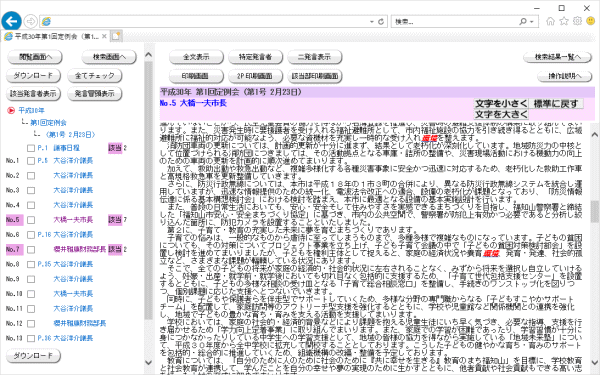The height and width of the screenshot is (375, 600).
Task: Tick the No.13 row checkbox
Action: click(31, 338)
